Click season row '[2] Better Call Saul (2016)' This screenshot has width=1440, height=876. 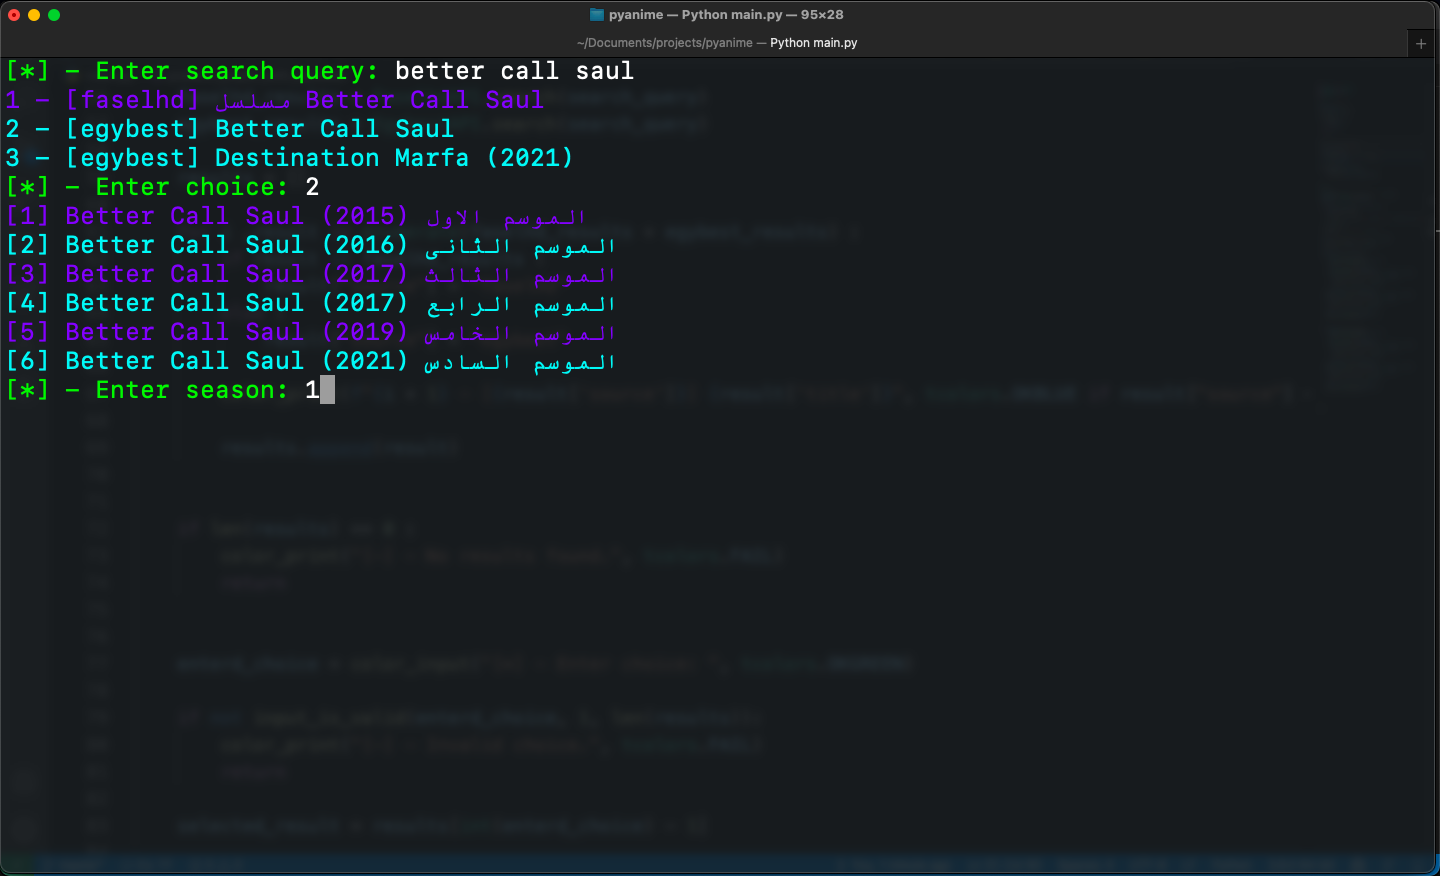(x=311, y=246)
